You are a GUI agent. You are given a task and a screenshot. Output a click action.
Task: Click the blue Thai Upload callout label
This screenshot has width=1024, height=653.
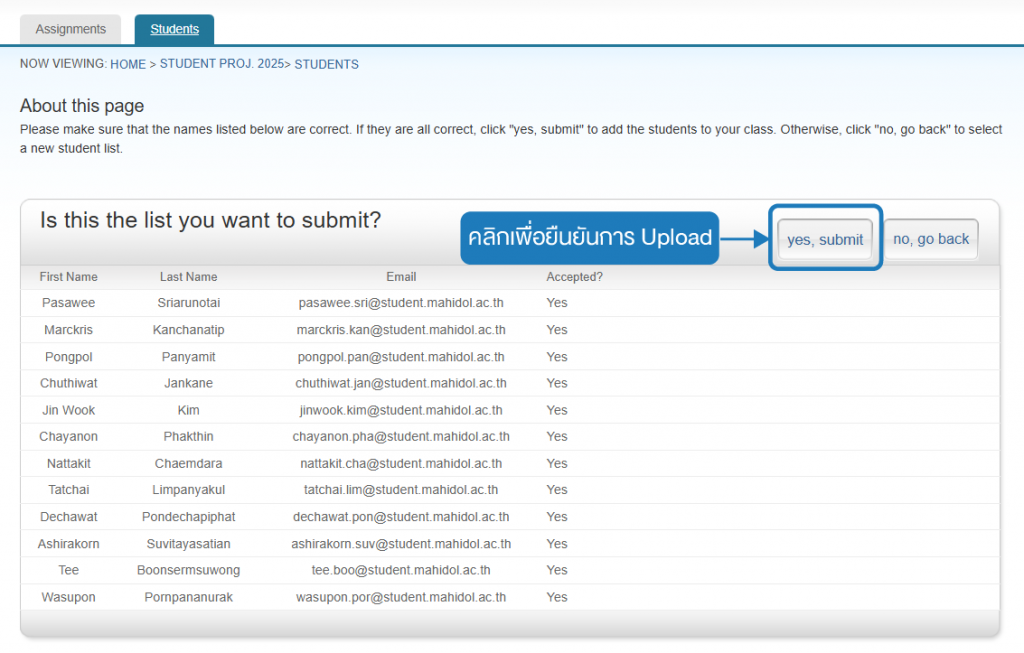(x=590, y=238)
